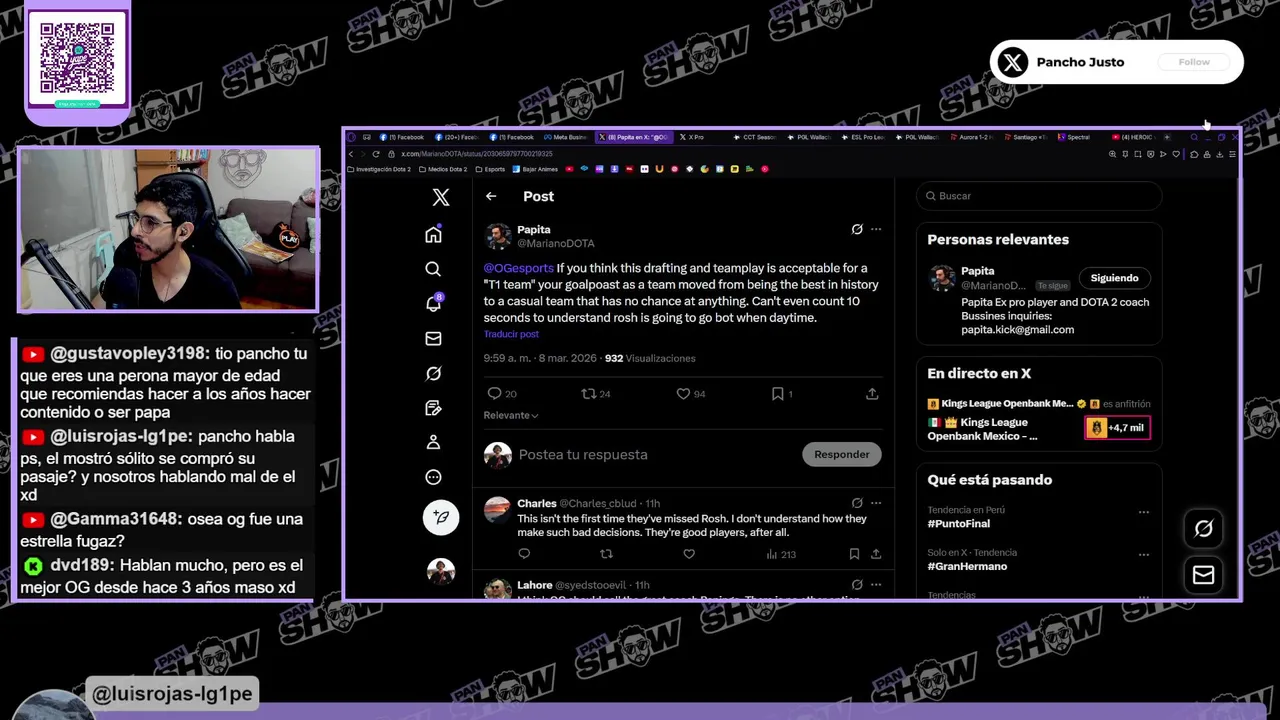Viewport: 1280px width, 720px height.
Task: Open floating Messages button
Action: click(x=1203, y=575)
